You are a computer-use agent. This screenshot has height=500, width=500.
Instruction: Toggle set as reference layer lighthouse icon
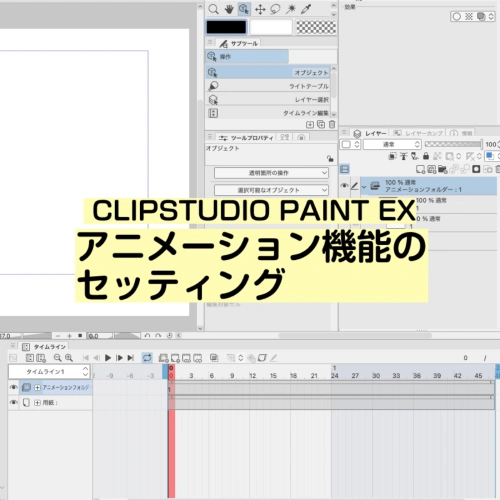coord(403,156)
